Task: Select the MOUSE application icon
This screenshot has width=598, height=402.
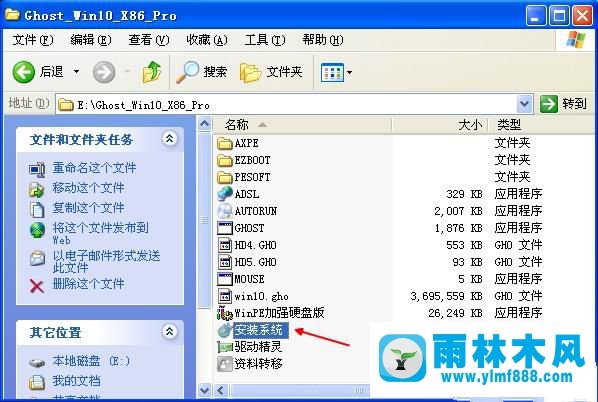Action: pos(225,279)
